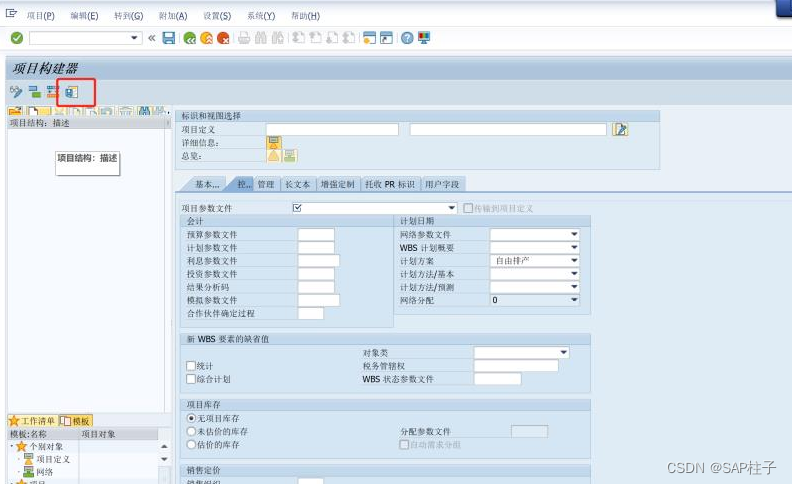Click the Print icon
Image resolution: width=792 pixels, height=484 pixels.
click(x=244, y=38)
